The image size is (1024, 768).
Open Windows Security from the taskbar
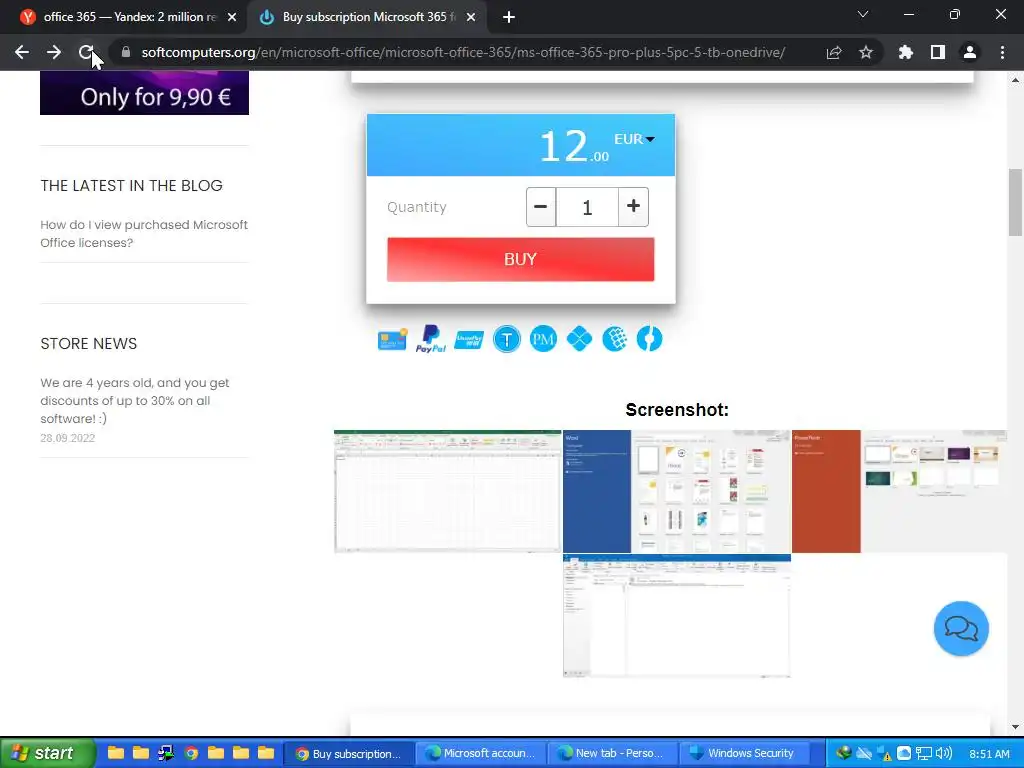[x=743, y=753]
